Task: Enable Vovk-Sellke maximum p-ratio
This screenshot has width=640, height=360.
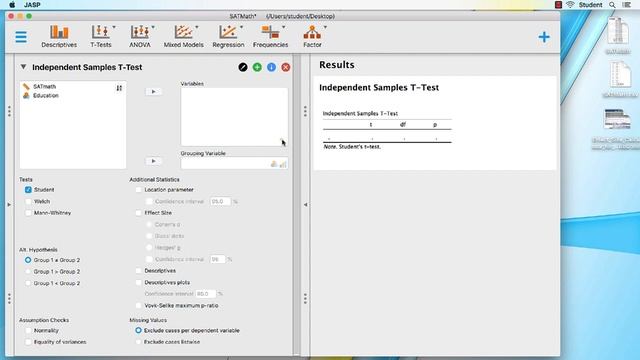Action: click(139, 305)
